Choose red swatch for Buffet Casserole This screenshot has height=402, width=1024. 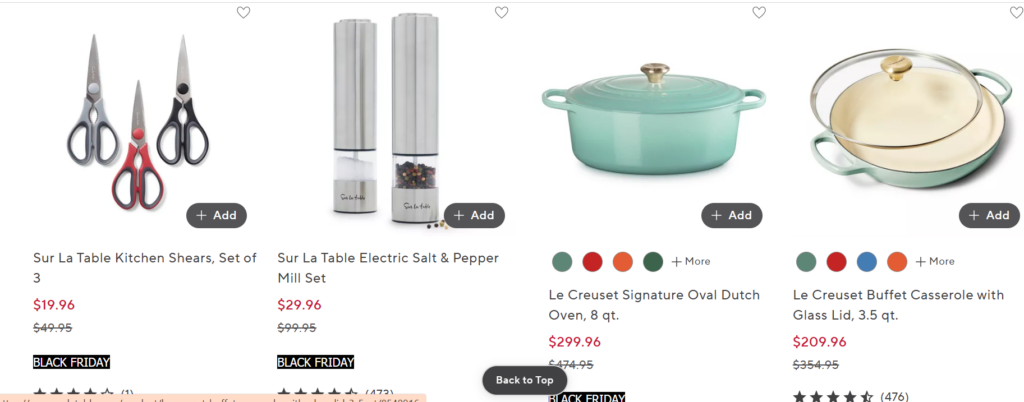836,262
